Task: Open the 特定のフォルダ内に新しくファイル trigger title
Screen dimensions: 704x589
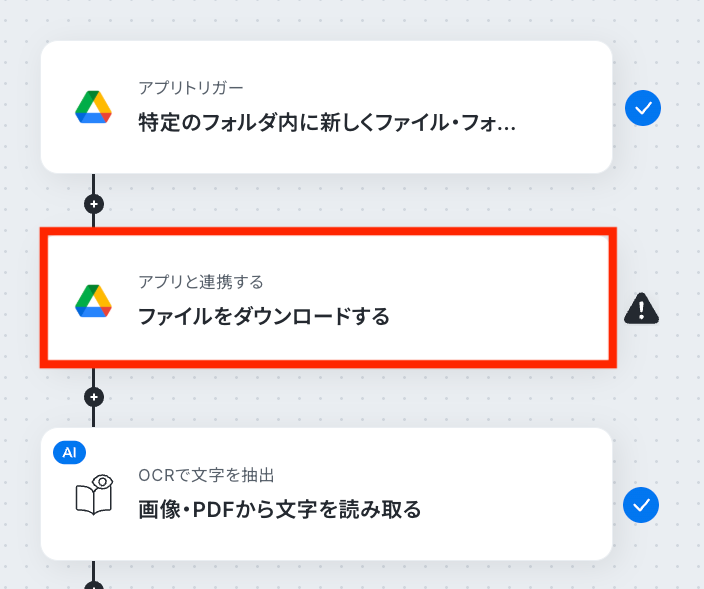Action: coord(327,123)
